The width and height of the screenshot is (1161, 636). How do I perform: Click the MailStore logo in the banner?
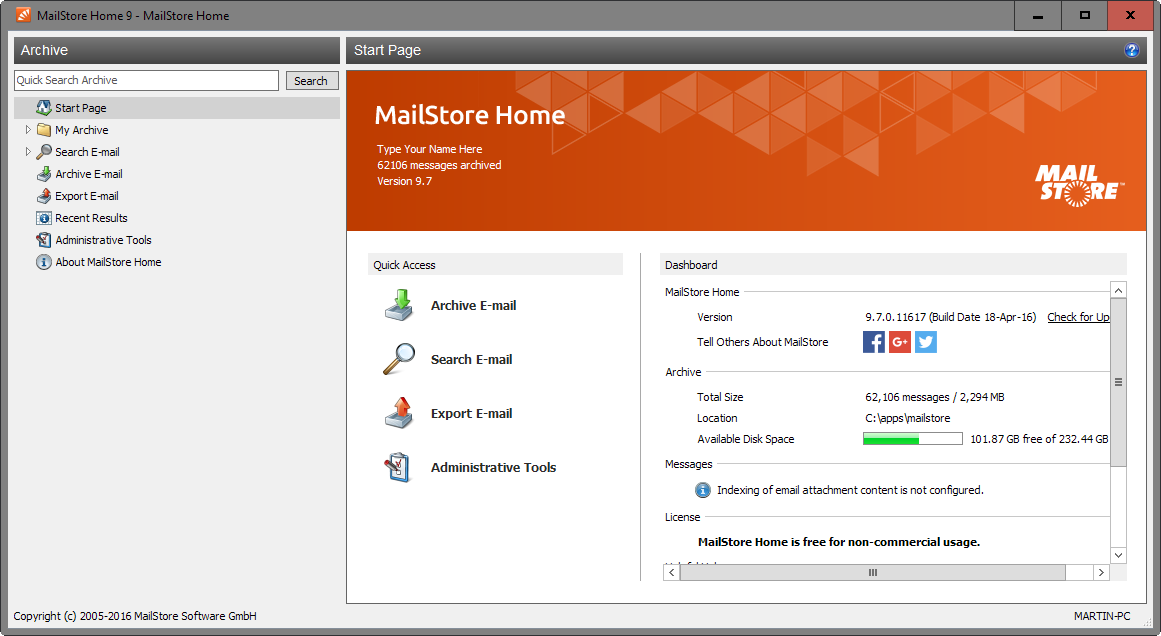tap(1080, 185)
